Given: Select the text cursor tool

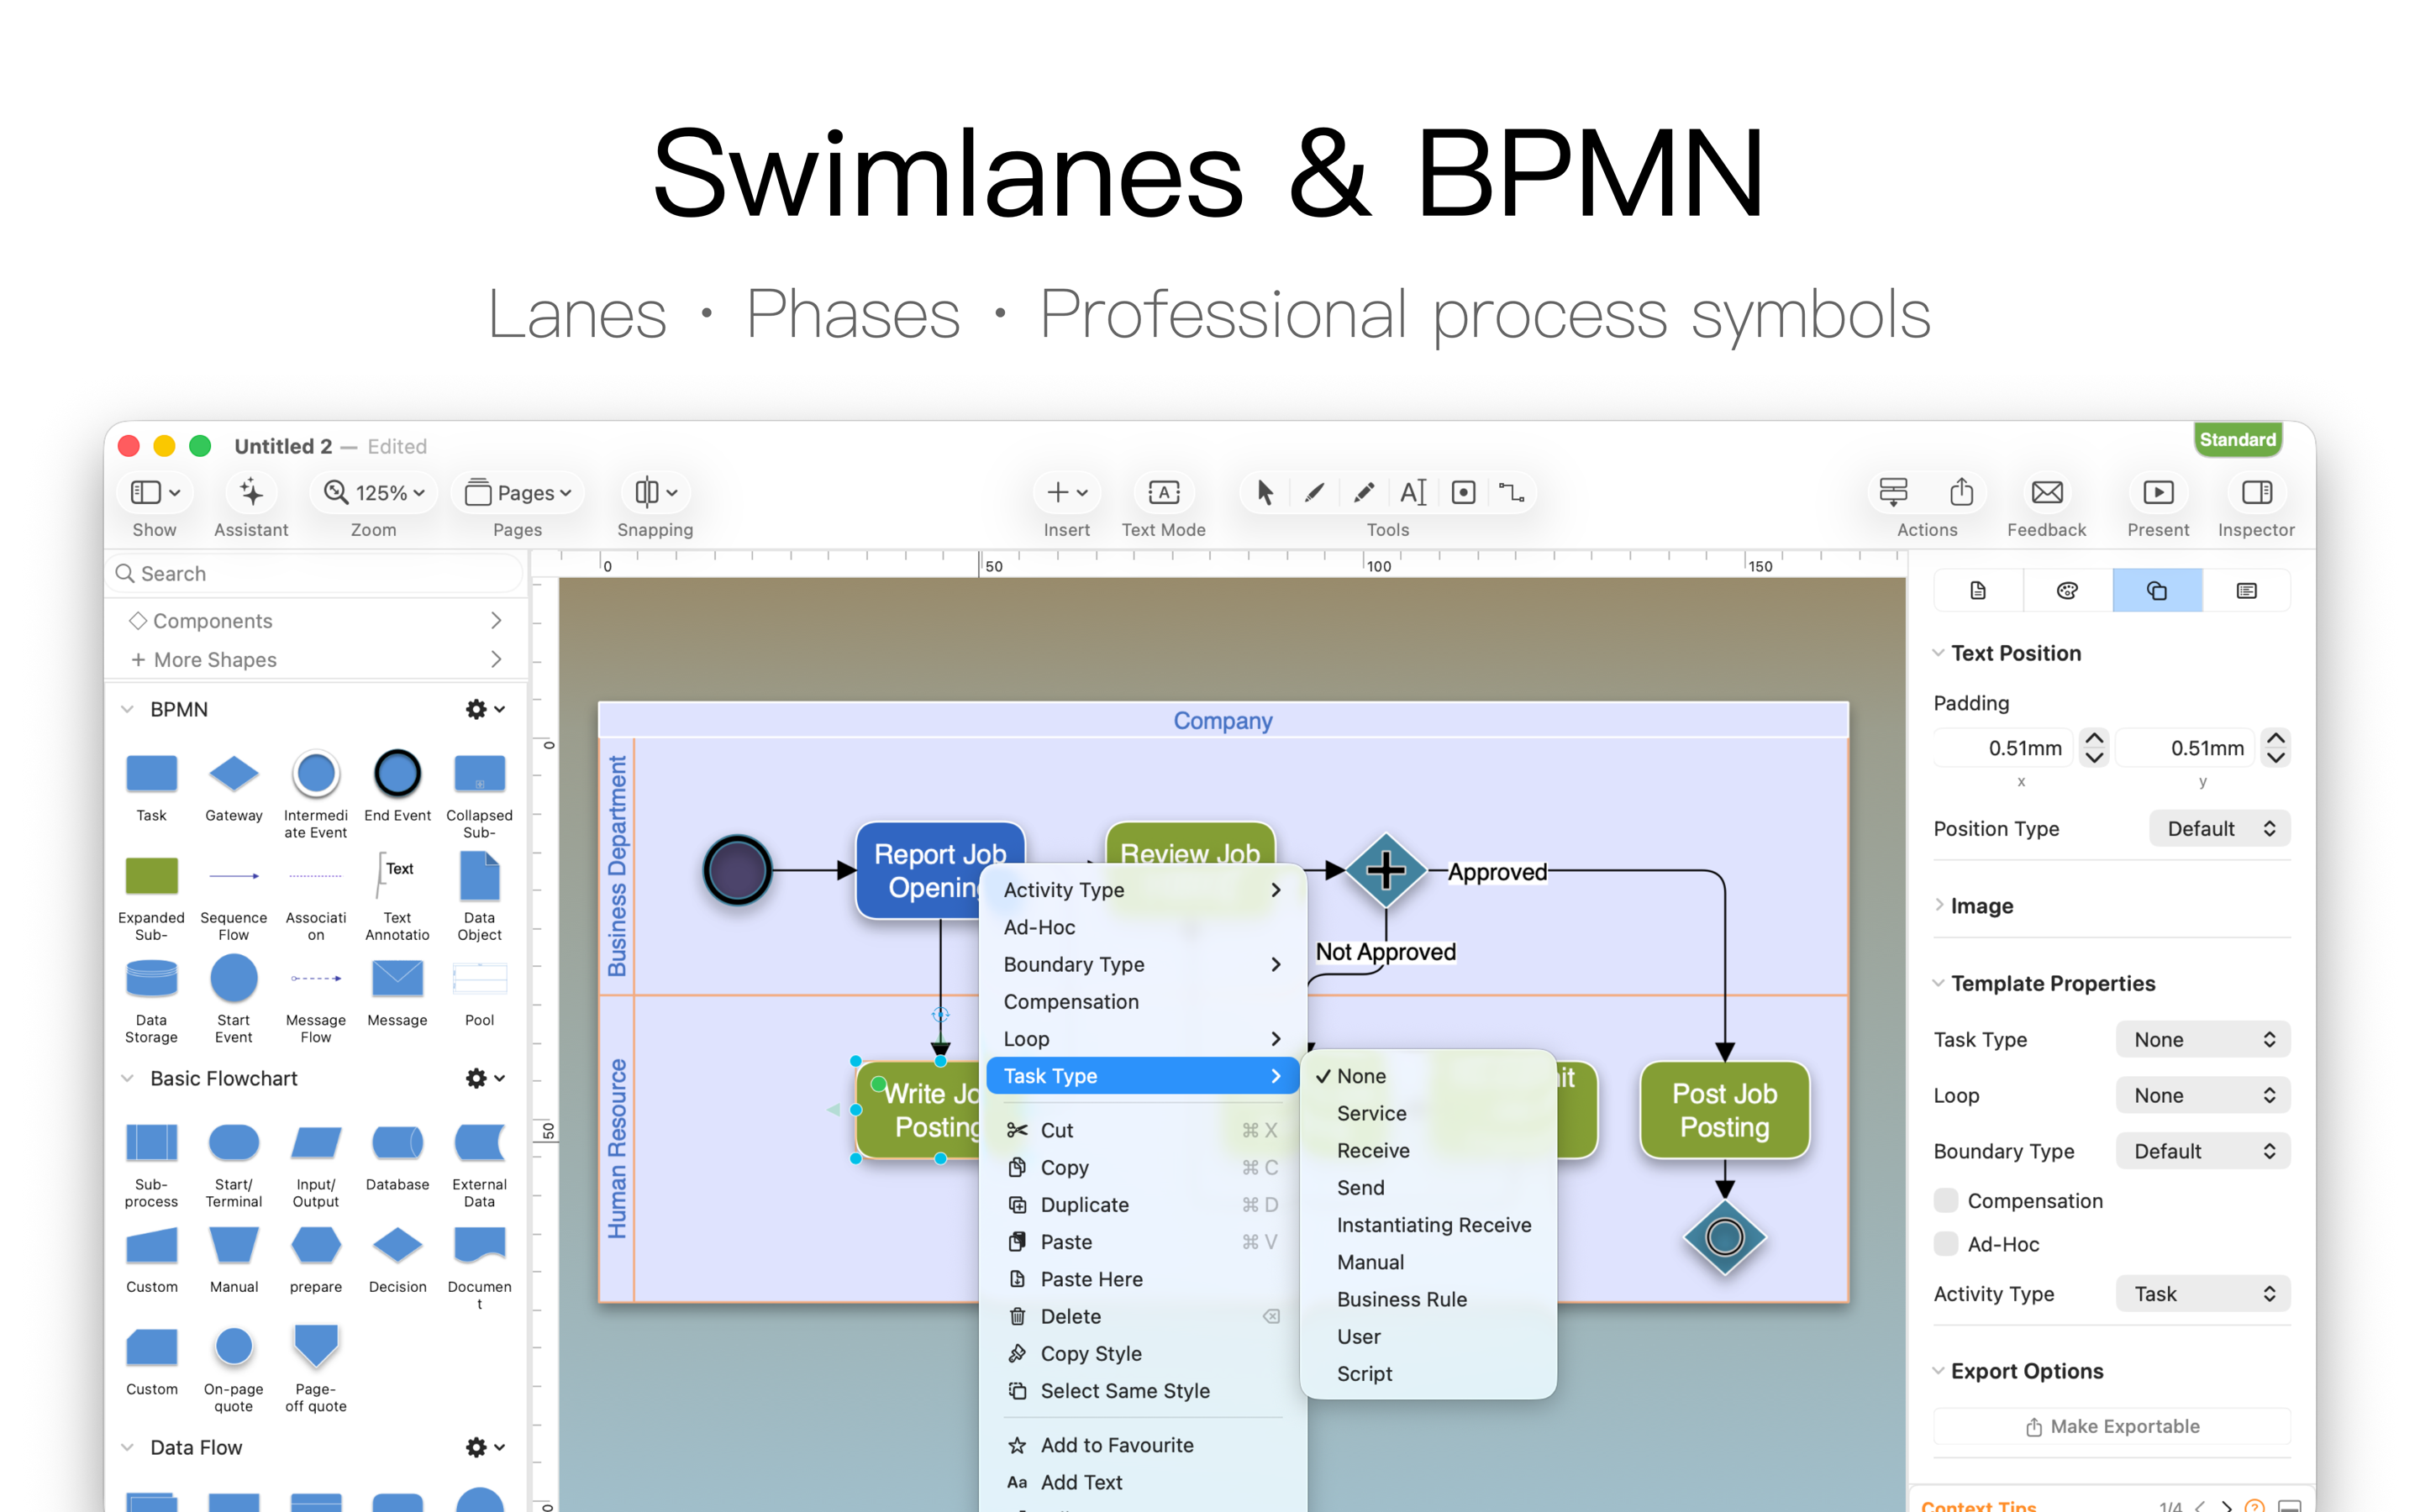Looking at the screenshot, I should click(x=1413, y=493).
